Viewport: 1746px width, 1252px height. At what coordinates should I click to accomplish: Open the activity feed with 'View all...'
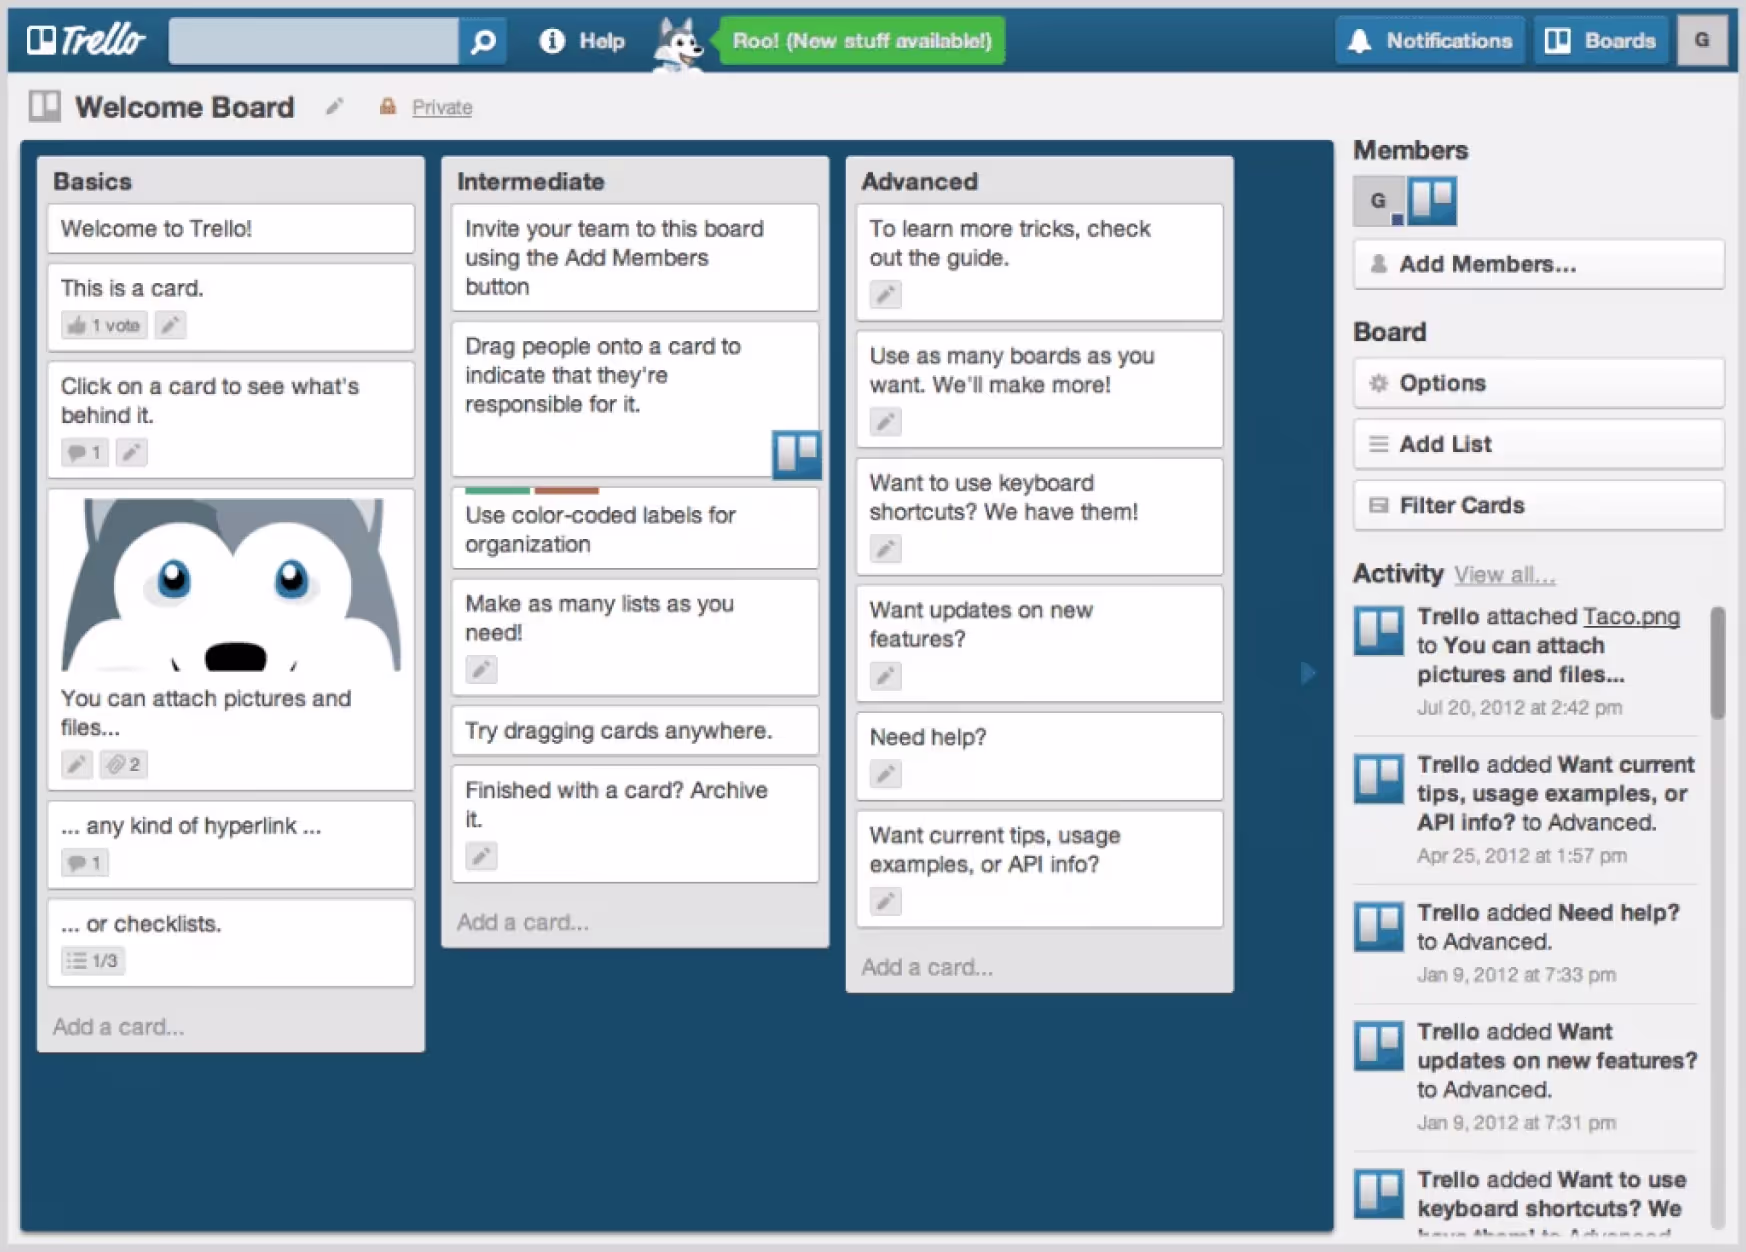(x=1505, y=574)
